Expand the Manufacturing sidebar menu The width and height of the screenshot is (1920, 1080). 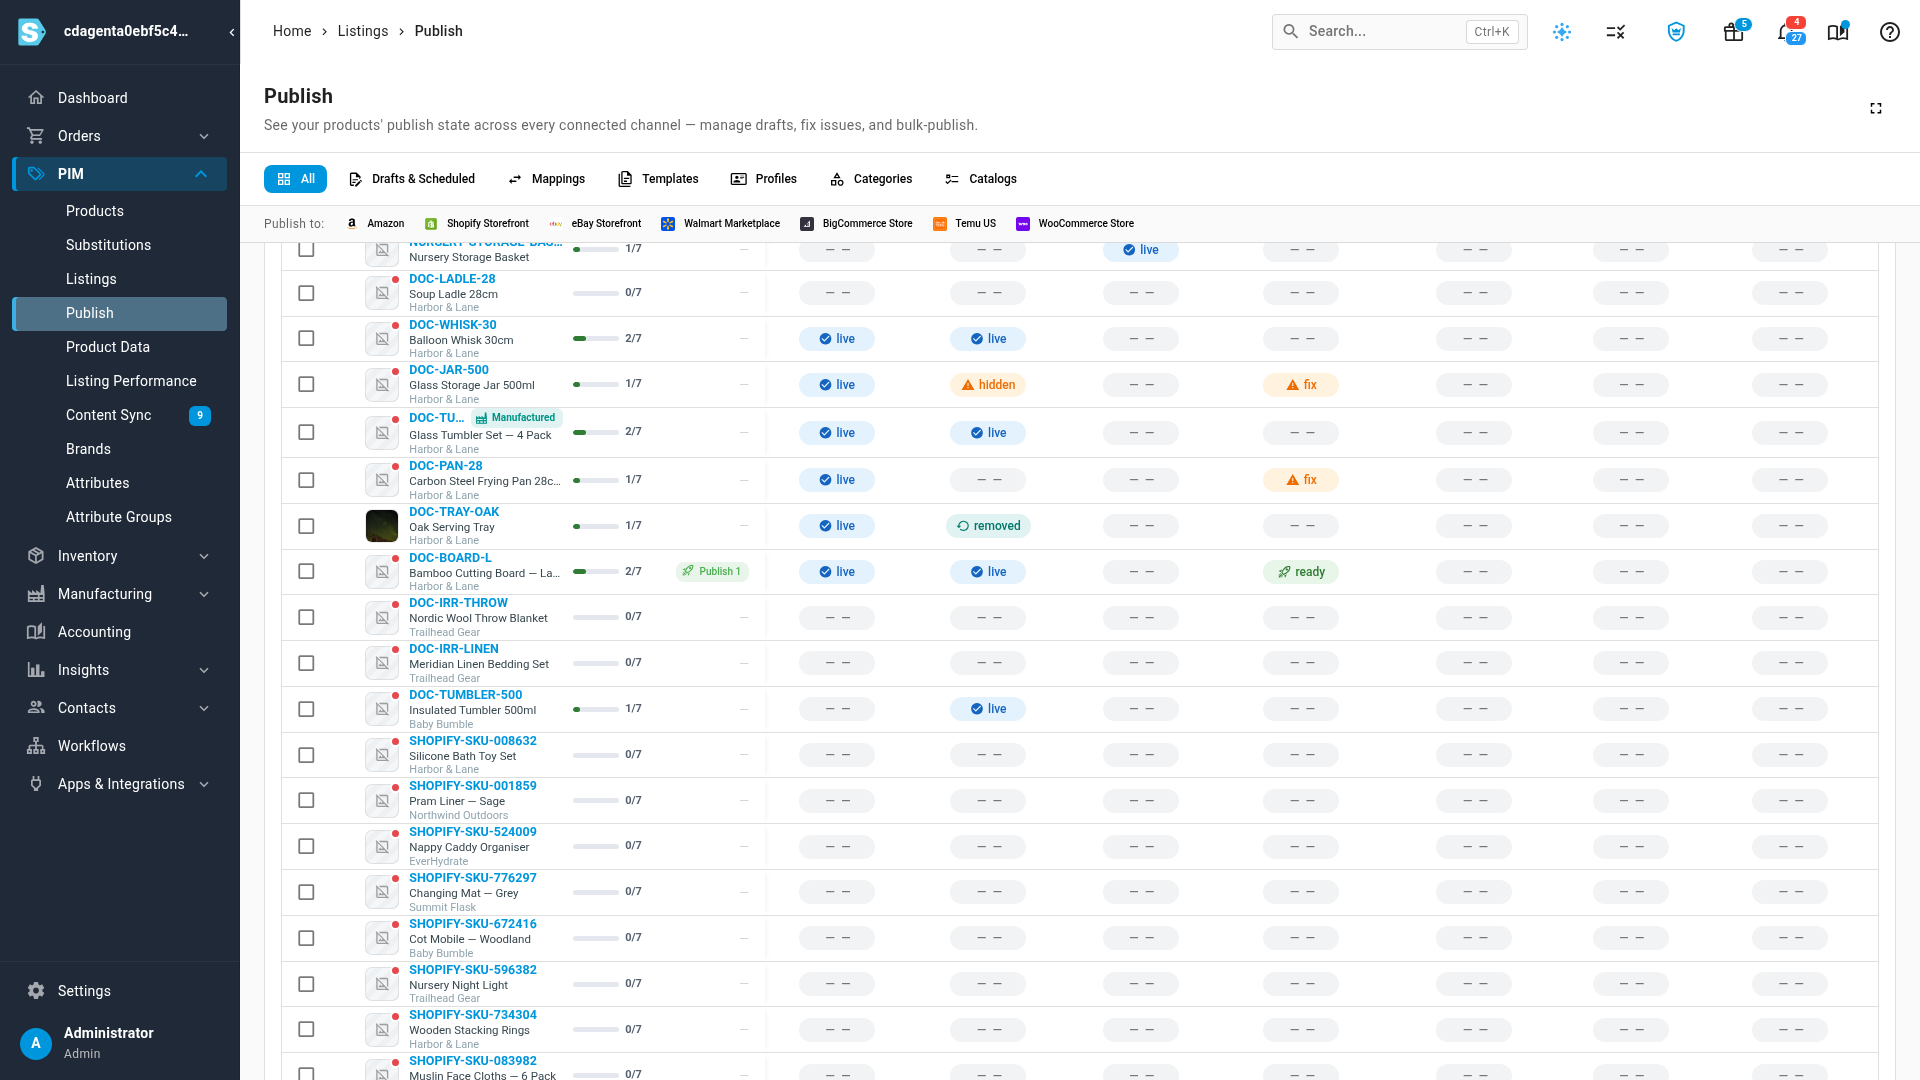(204, 594)
